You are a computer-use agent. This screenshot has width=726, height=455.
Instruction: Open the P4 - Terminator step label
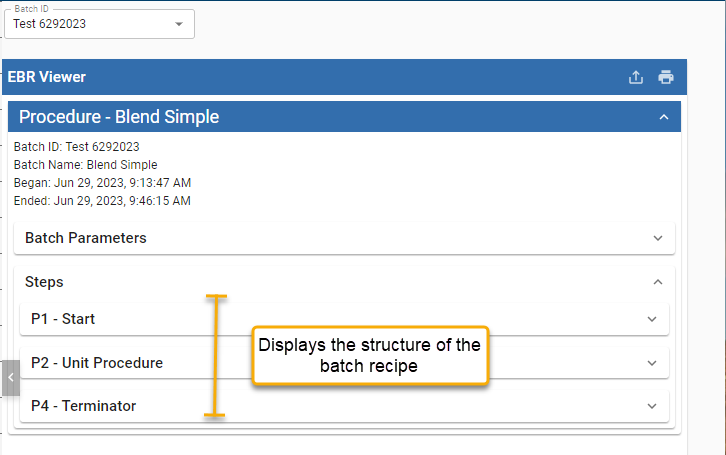[x=83, y=406]
